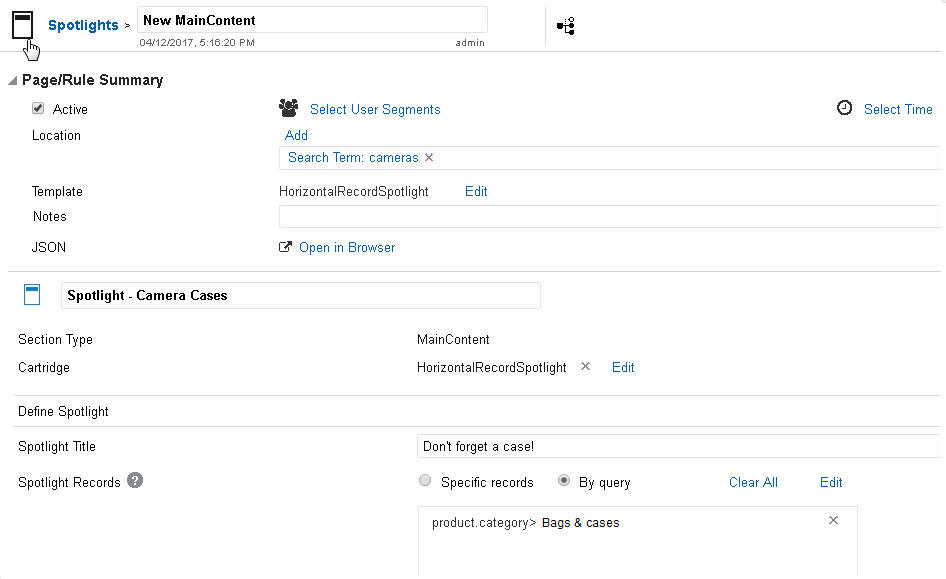Click the Spotlight section cartridge icon
This screenshot has width=946, height=579.
click(32, 294)
